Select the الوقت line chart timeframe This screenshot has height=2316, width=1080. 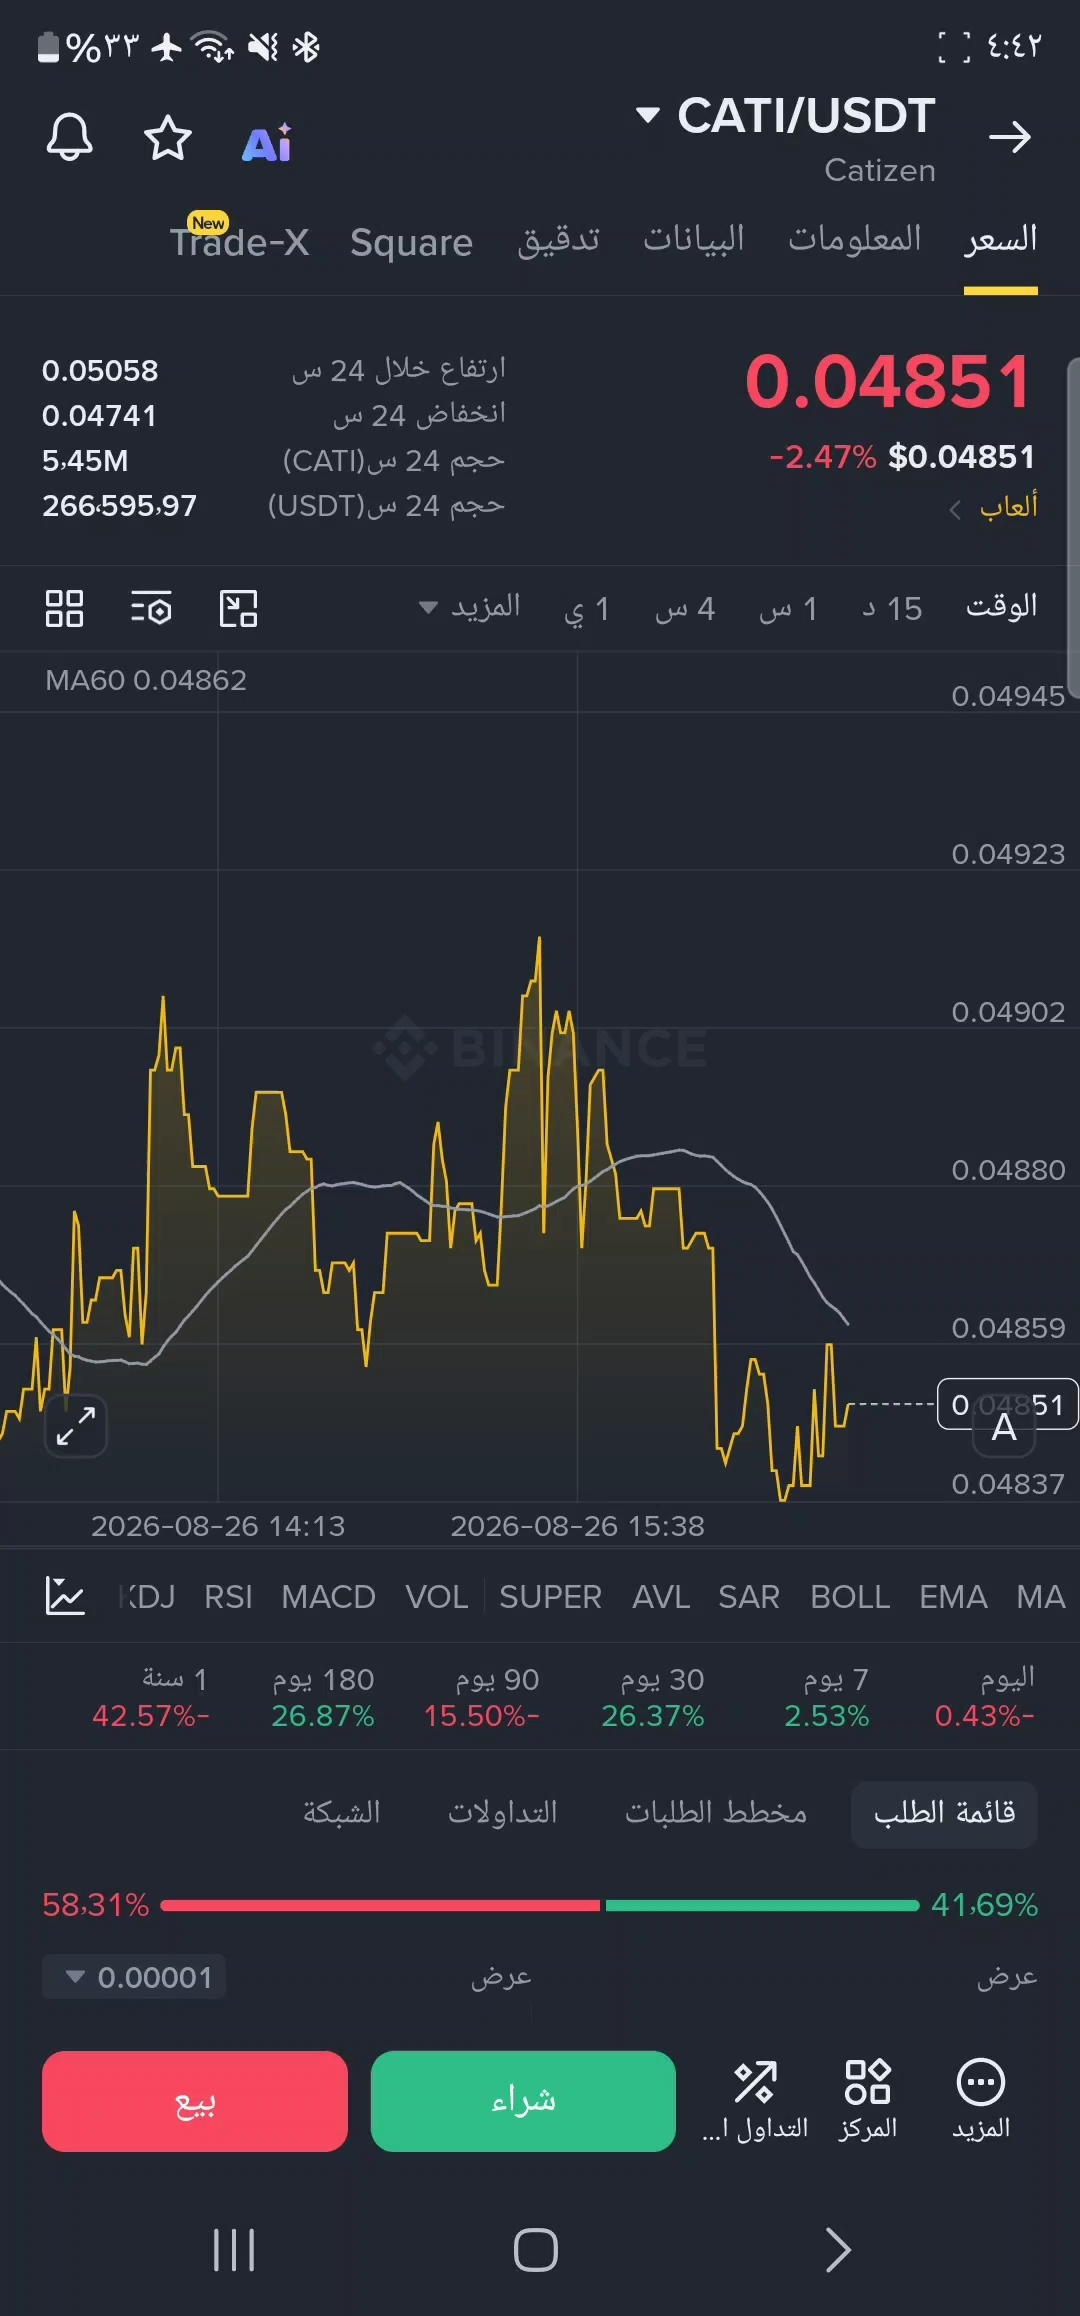[x=1001, y=607]
